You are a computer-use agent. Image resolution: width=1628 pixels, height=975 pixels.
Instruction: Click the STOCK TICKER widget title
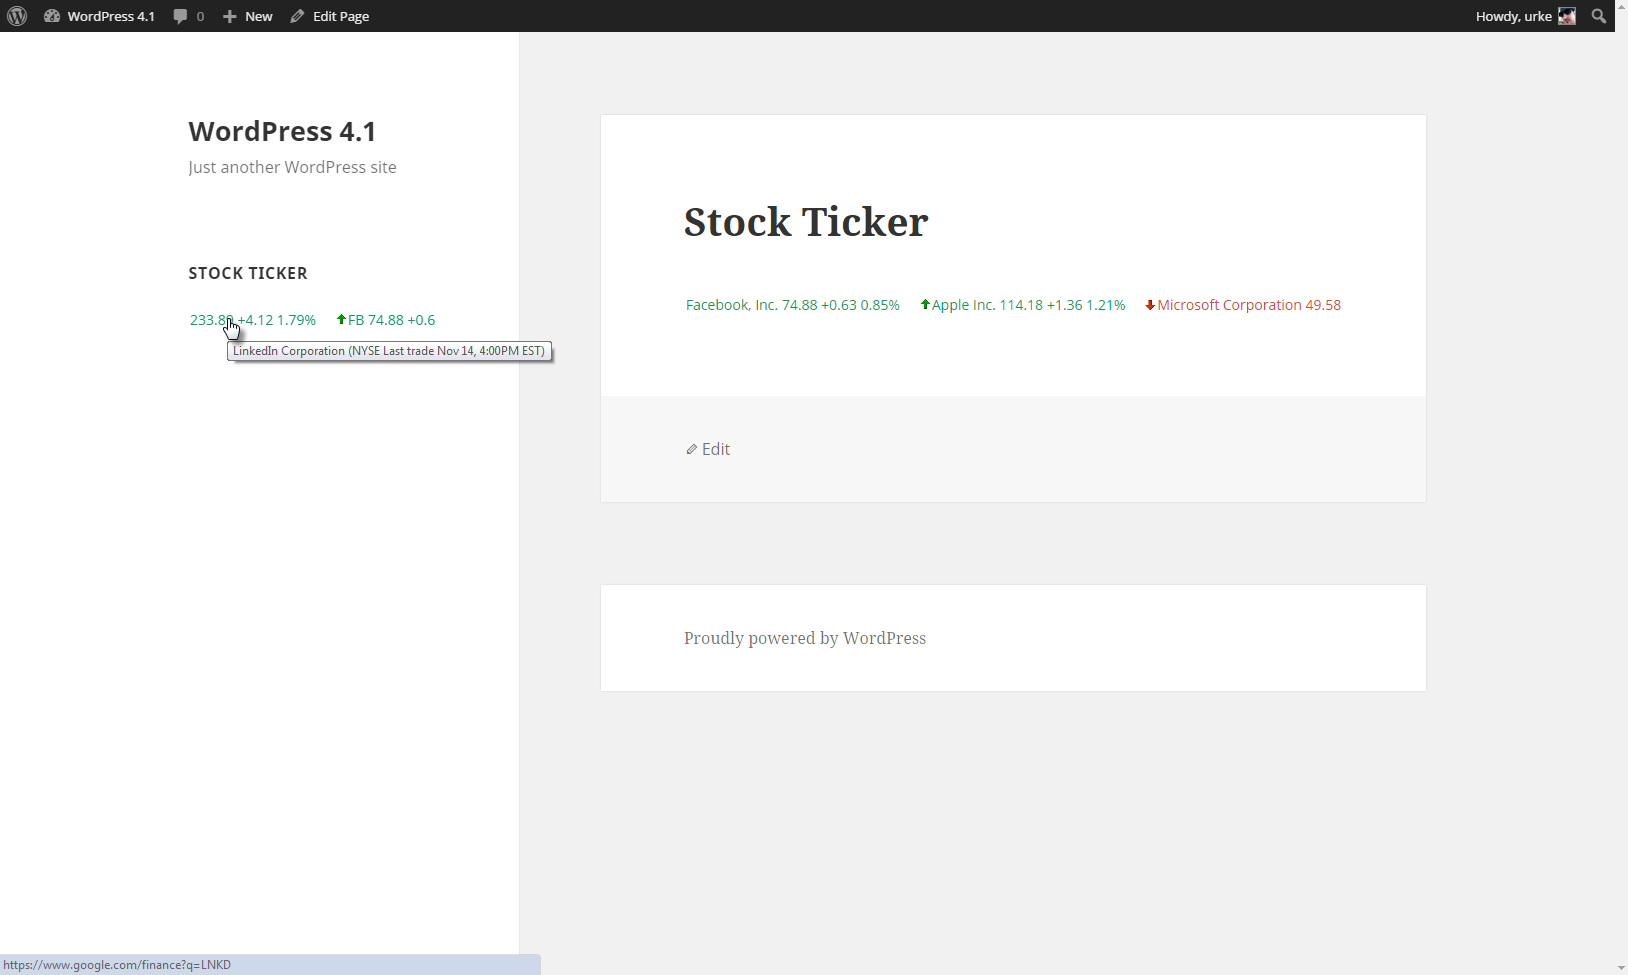pyautogui.click(x=248, y=273)
